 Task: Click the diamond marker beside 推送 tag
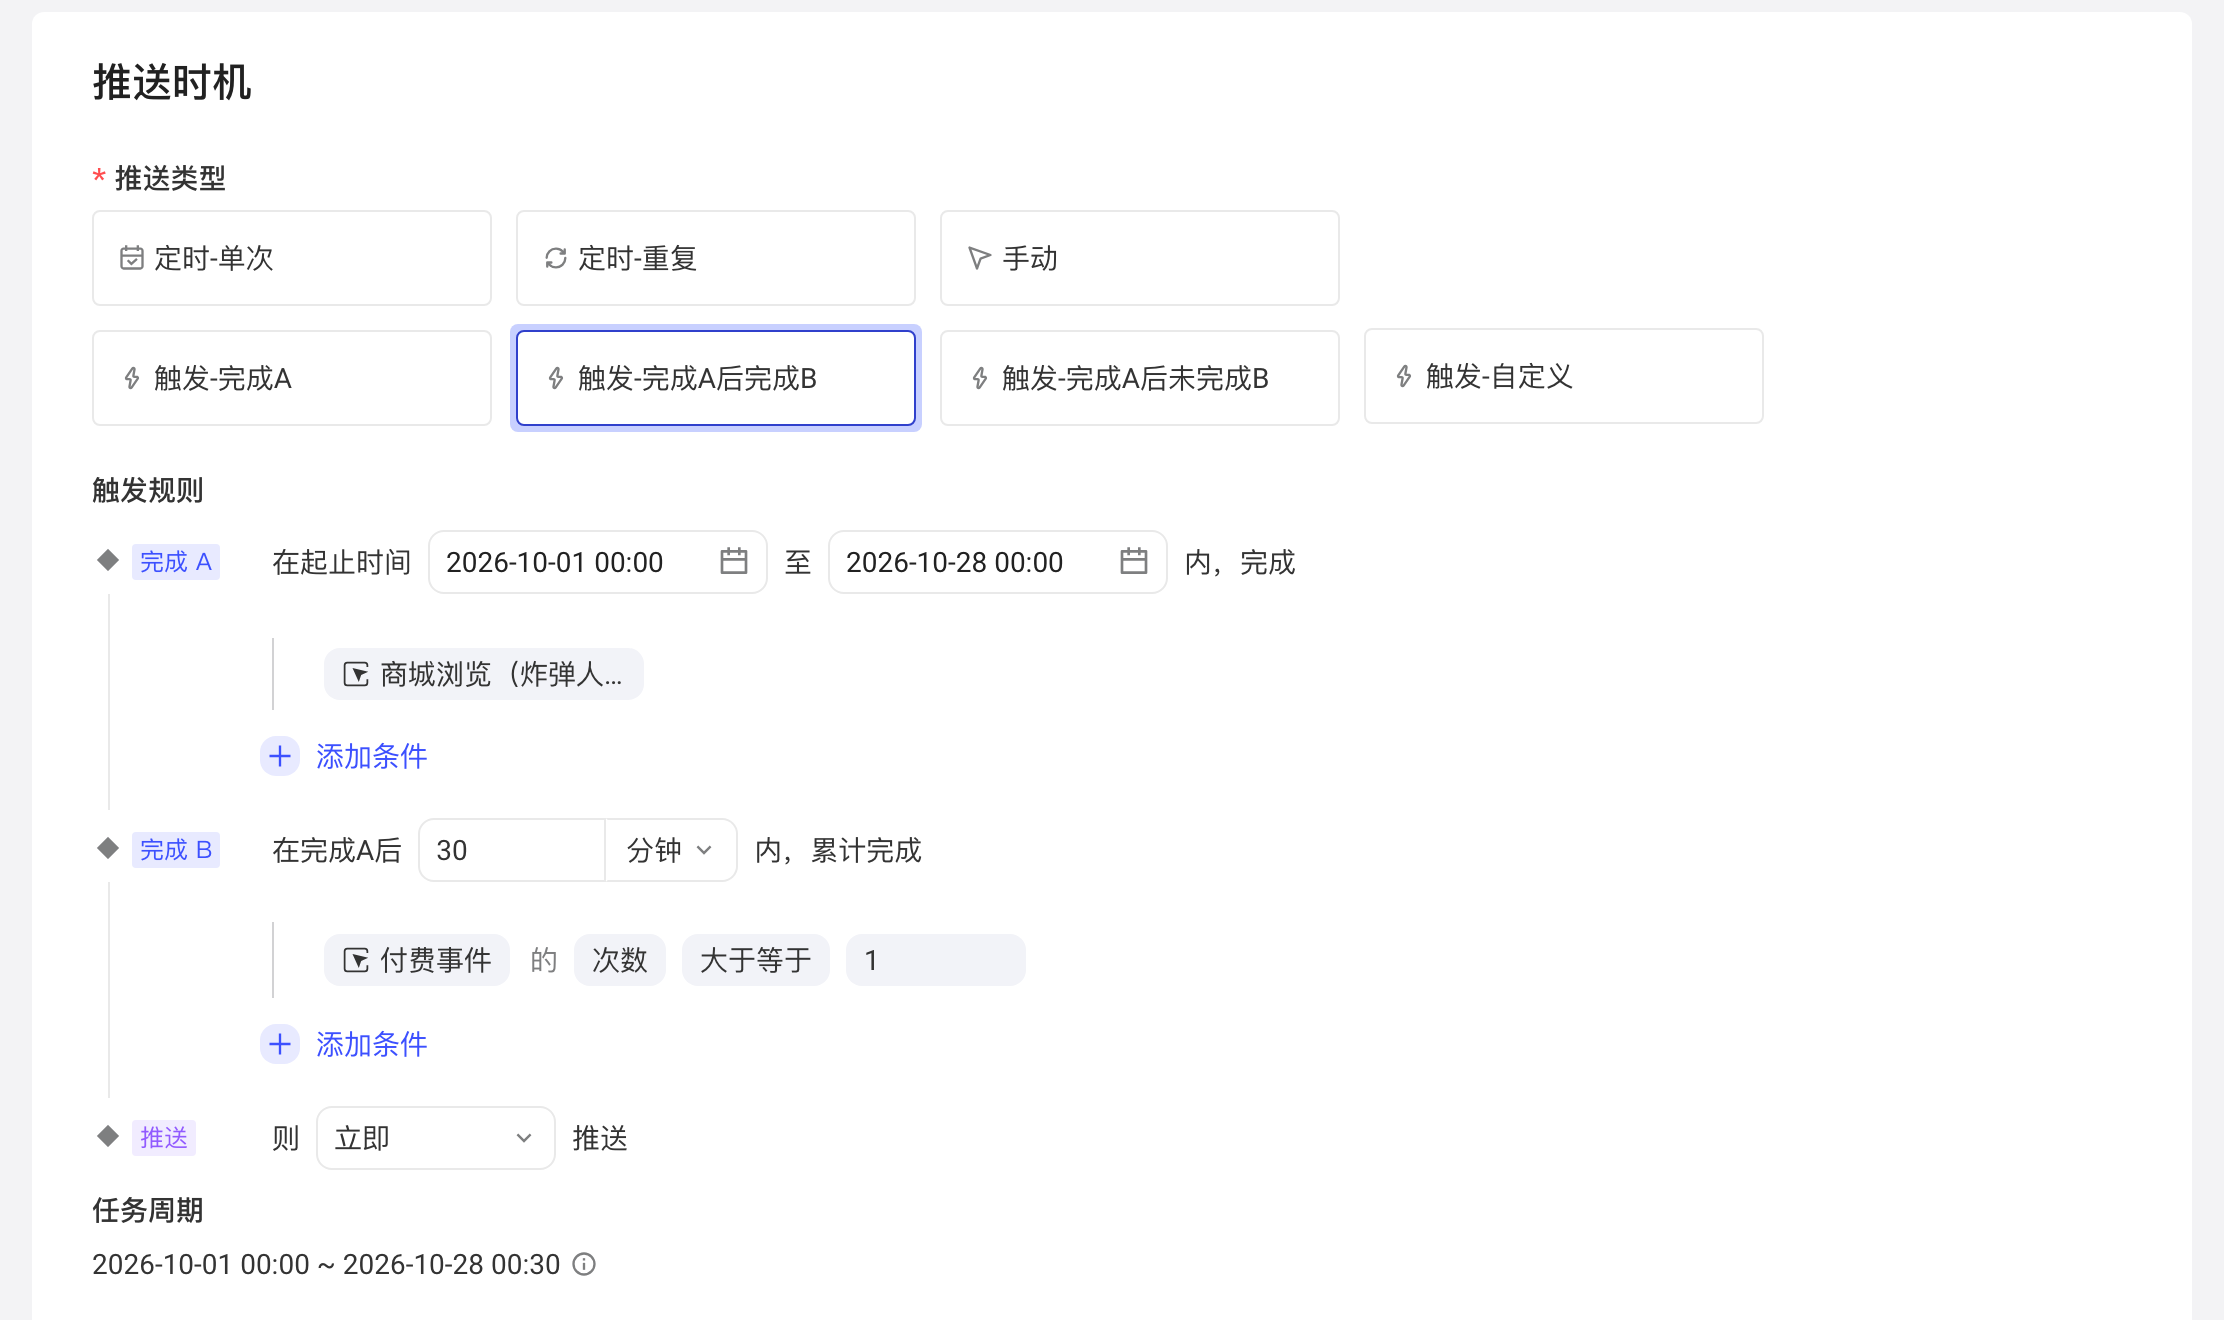tap(108, 1136)
